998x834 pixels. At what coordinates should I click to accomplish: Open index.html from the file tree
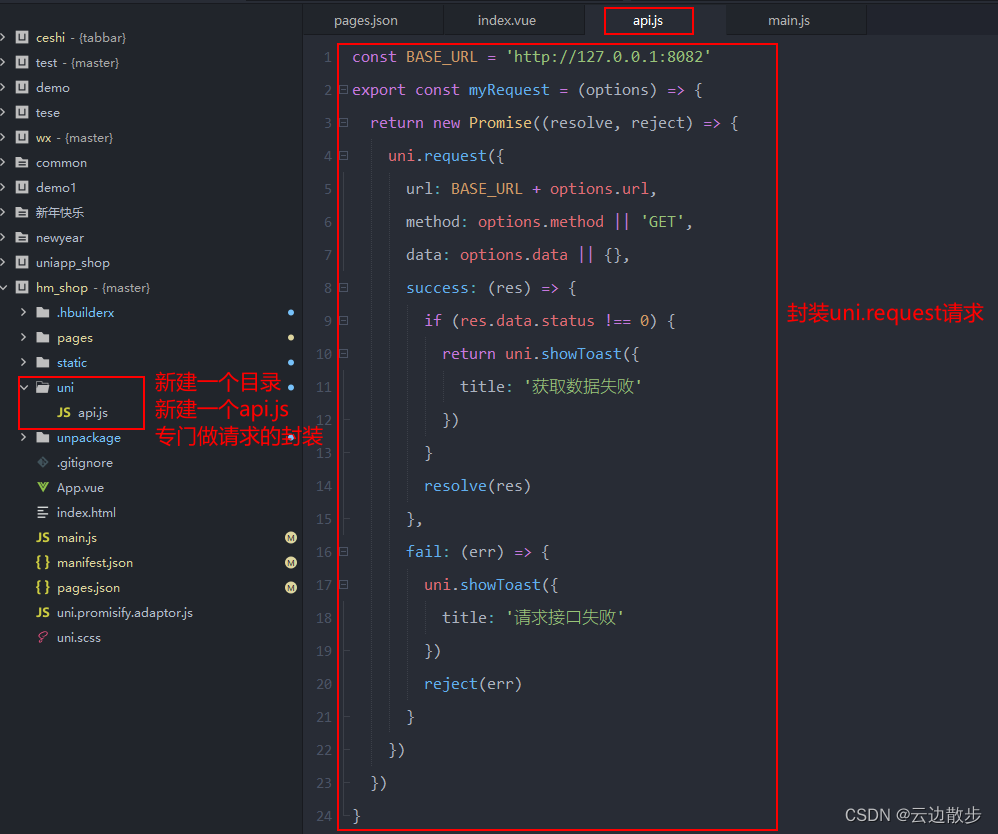pyautogui.click(x=86, y=512)
